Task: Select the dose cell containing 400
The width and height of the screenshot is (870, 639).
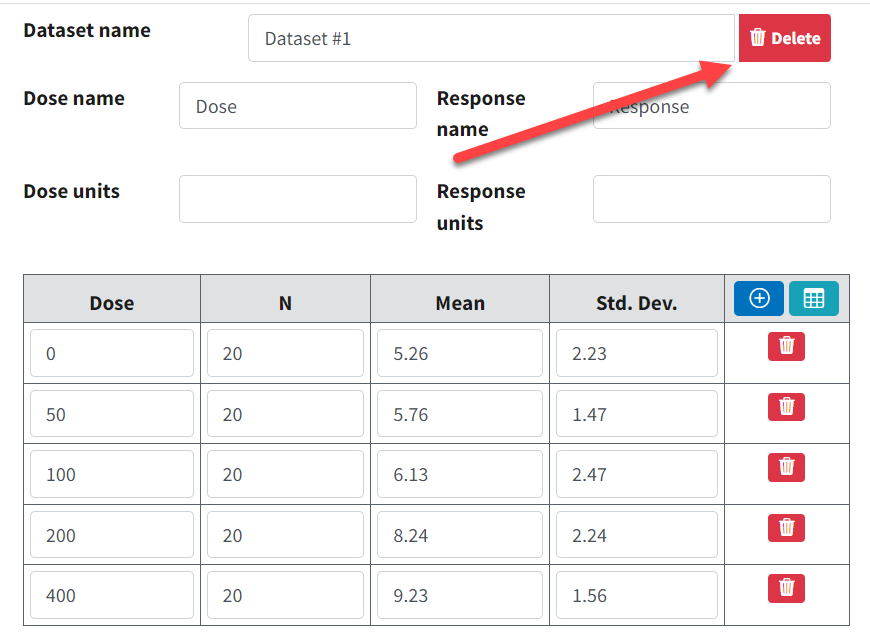Action: (x=112, y=595)
